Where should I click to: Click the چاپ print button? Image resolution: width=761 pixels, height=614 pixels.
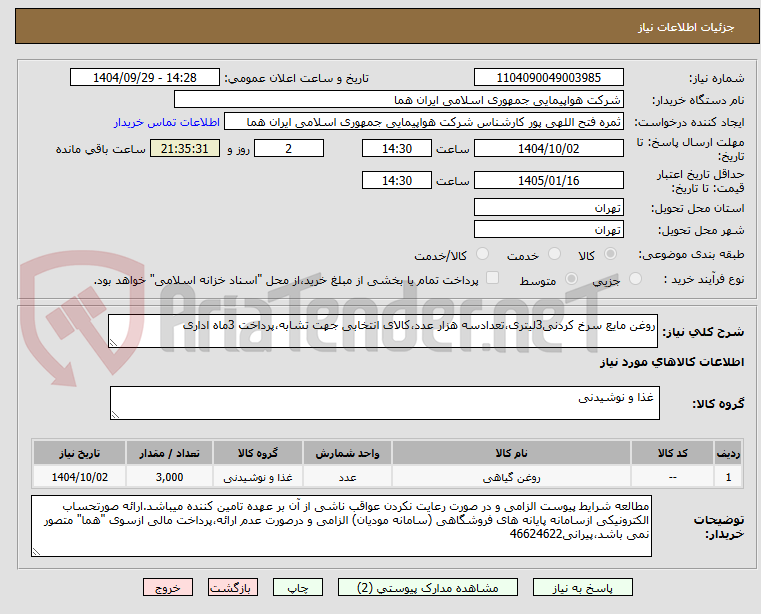pos(298,587)
